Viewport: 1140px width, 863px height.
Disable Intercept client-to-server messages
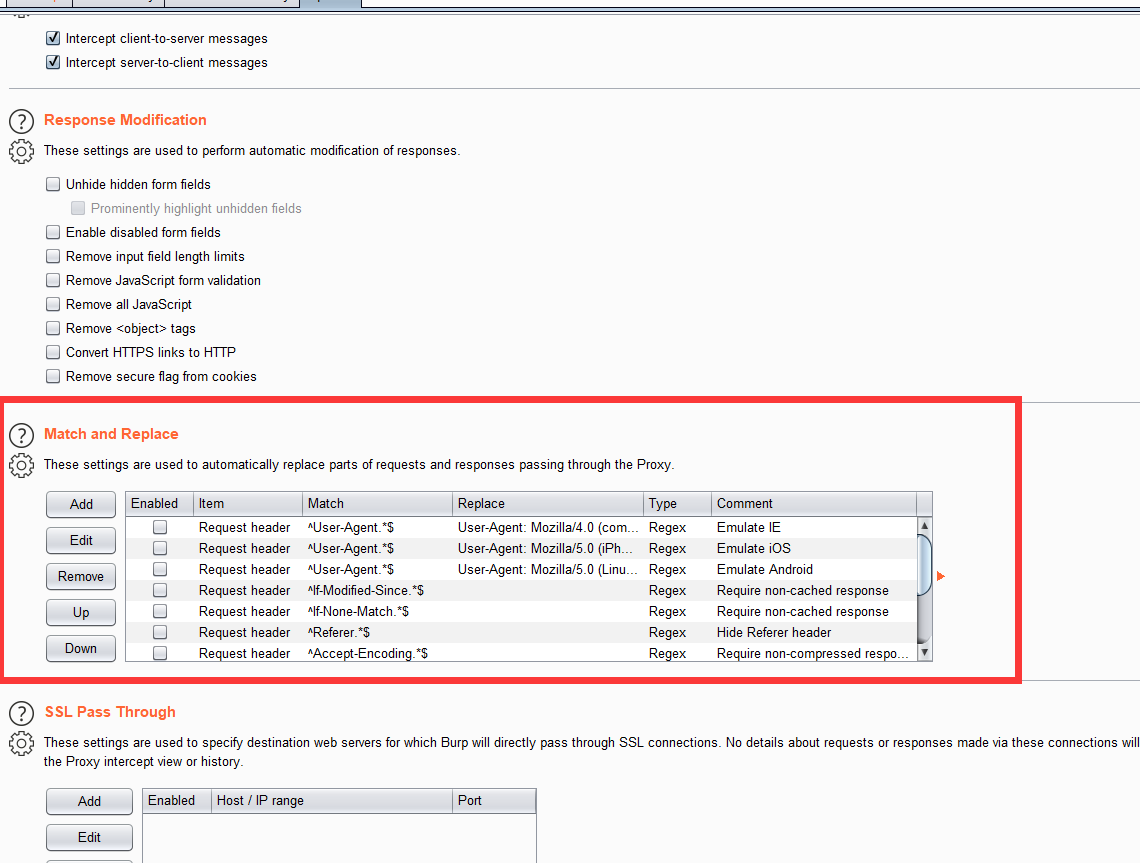point(53,39)
